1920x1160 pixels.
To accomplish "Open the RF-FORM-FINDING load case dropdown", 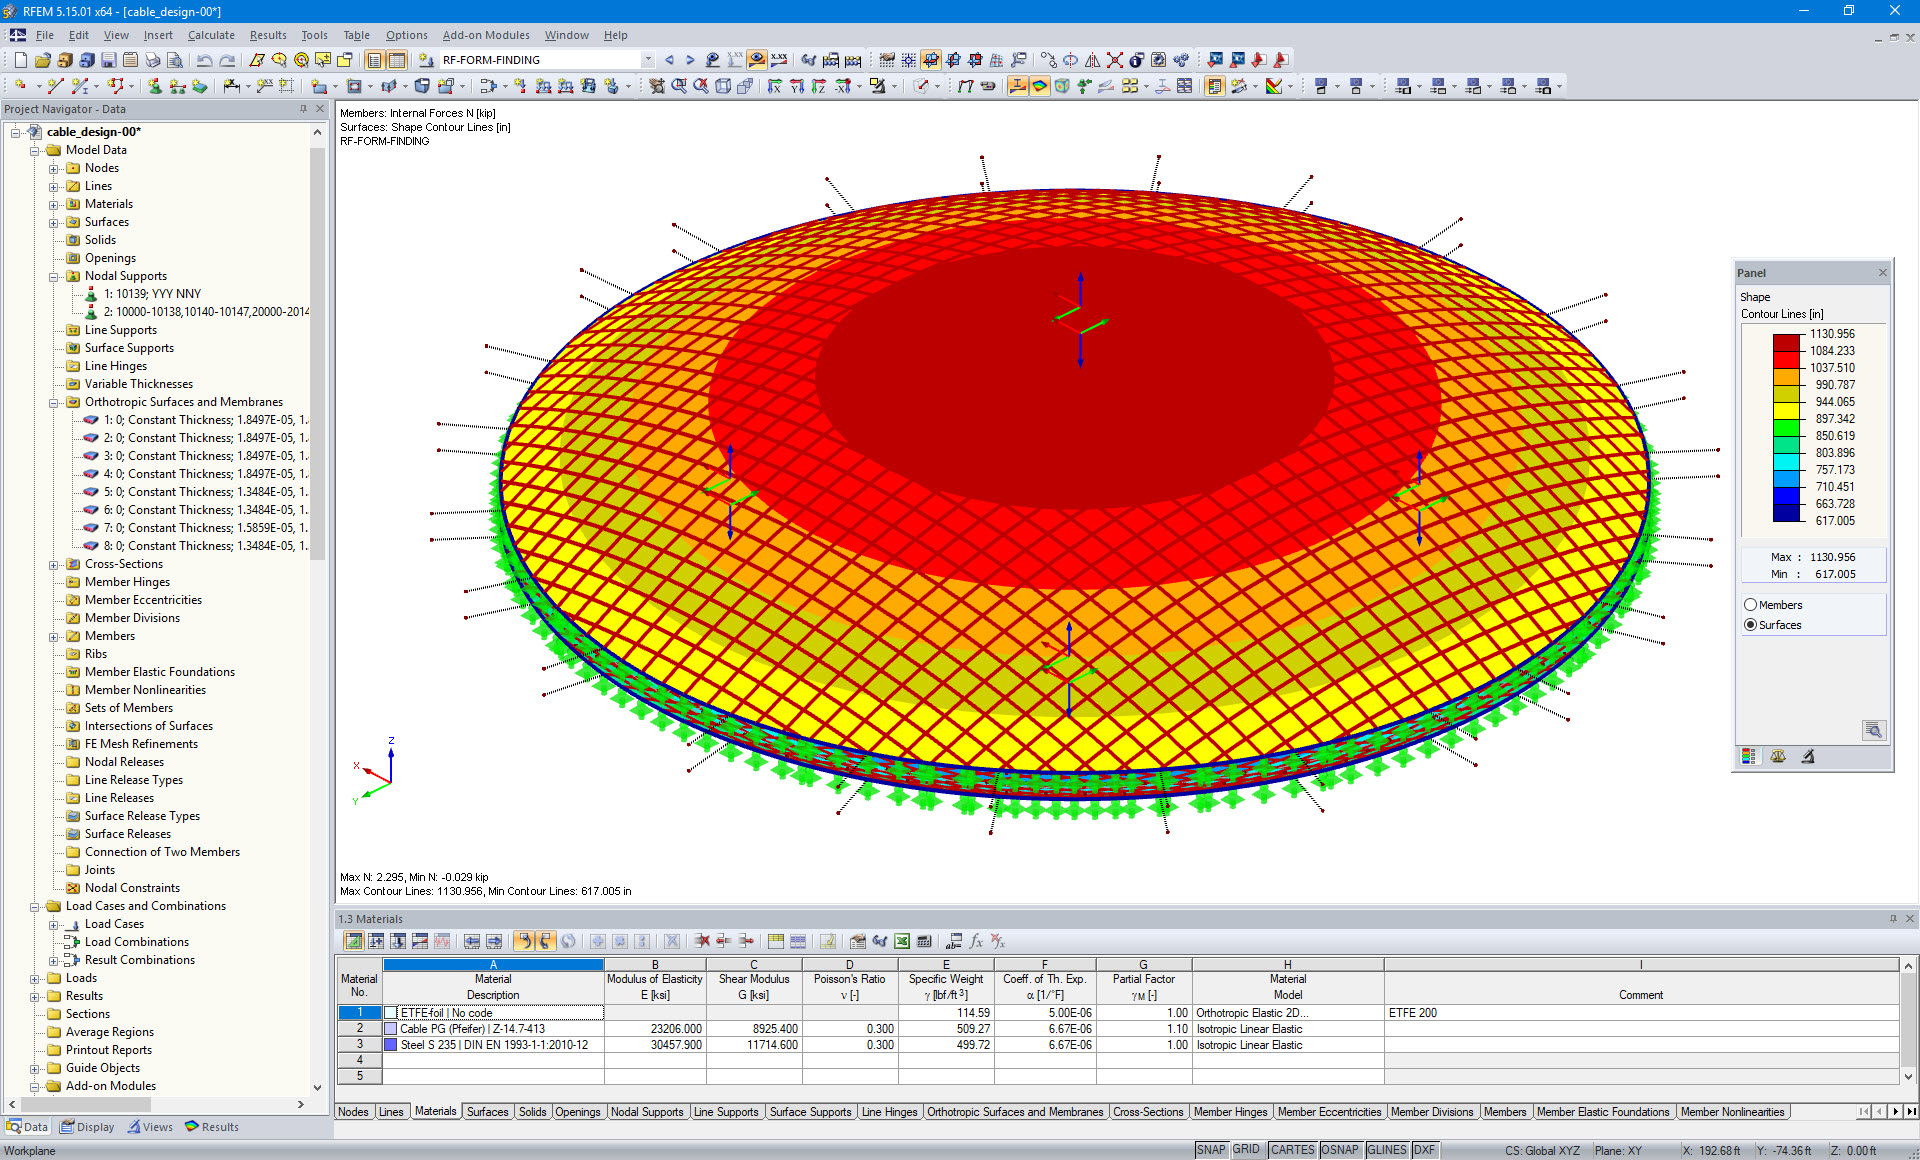I will pyautogui.click(x=648, y=59).
